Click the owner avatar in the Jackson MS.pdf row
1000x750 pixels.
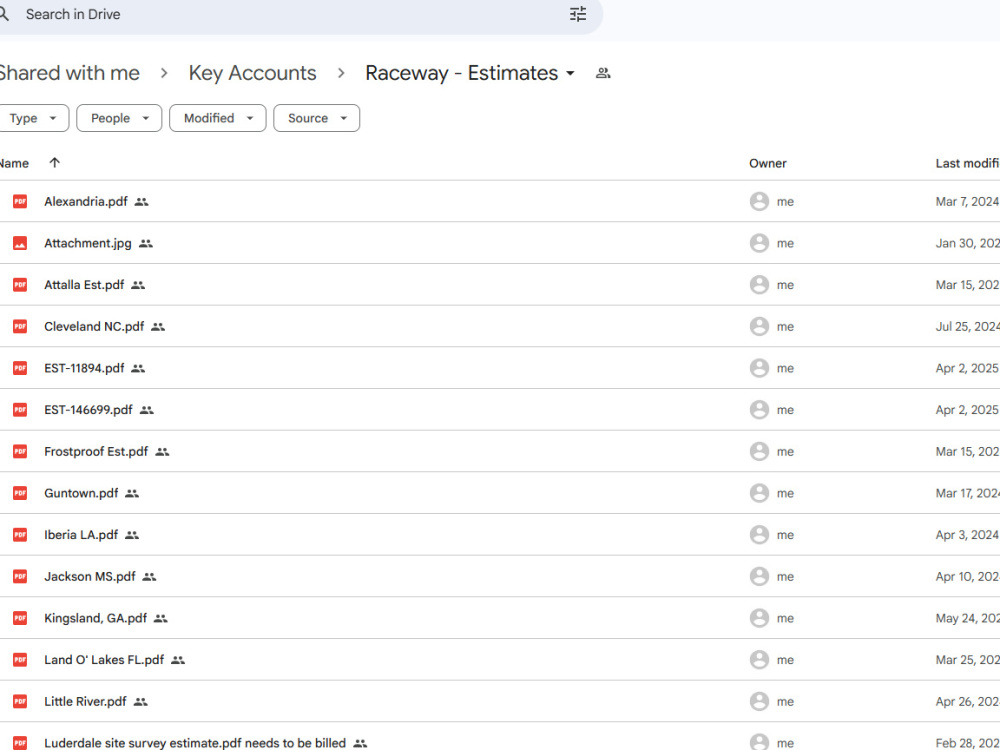click(x=759, y=577)
